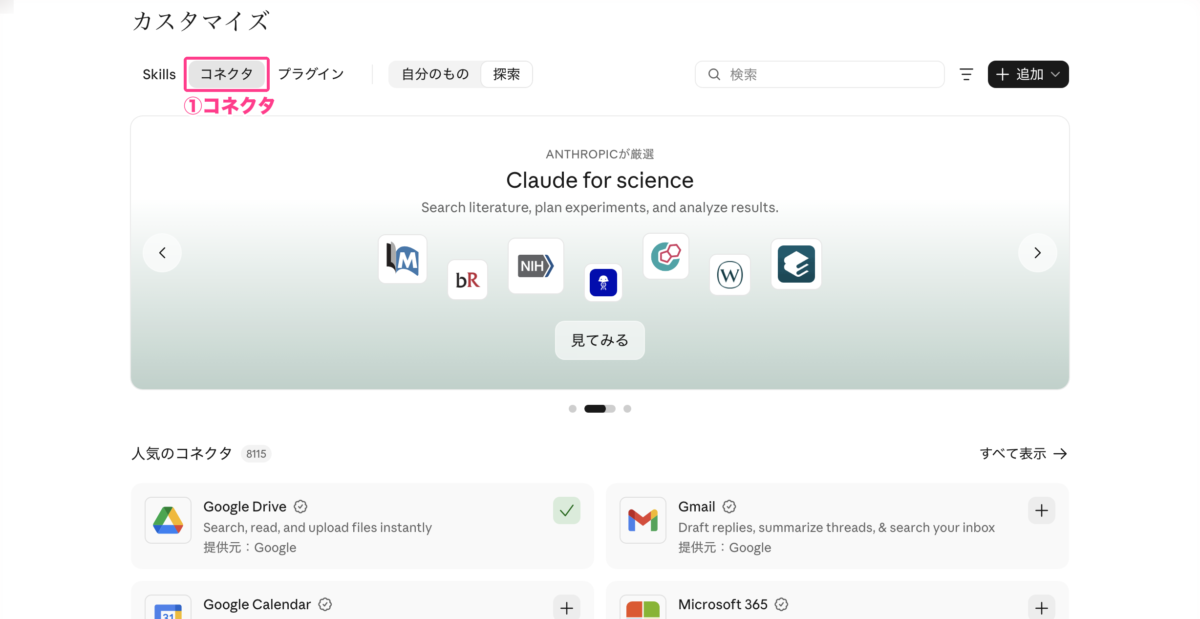The width and height of the screenshot is (1200, 619).
Task: Add the Gmail connector with plus
Action: pyautogui.click(x=1042, y=510)
